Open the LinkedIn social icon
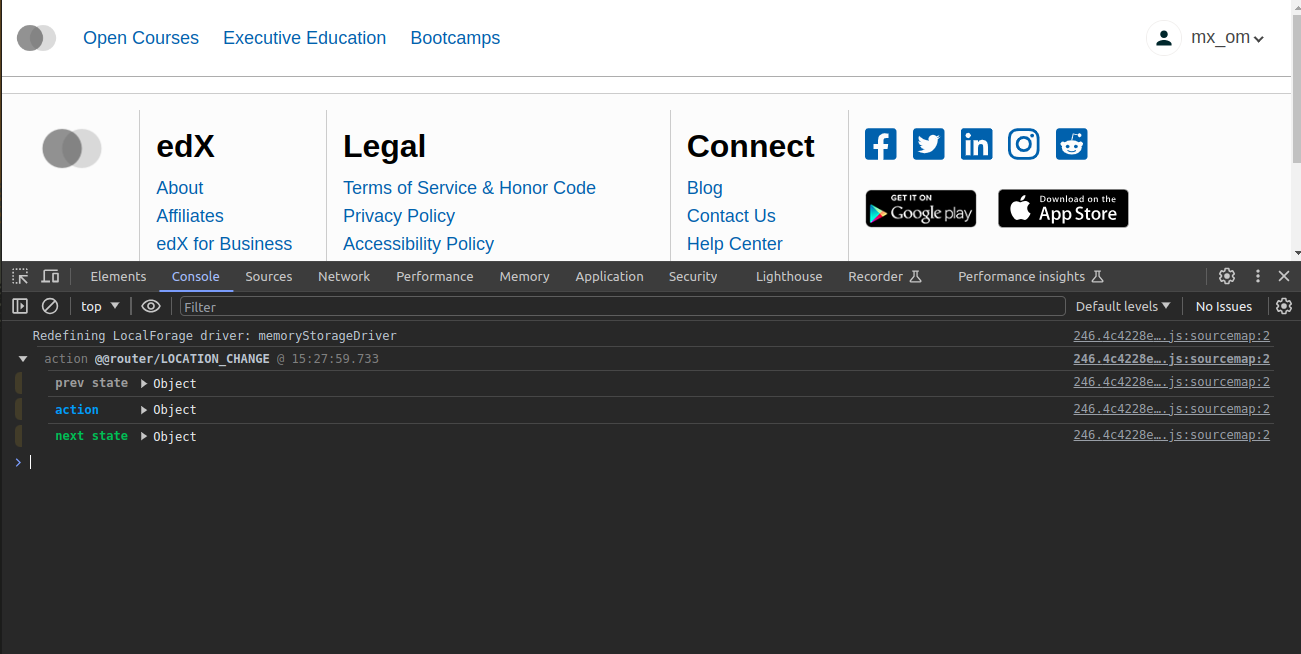The height and width of the screenshot is (654, 1301). pos(976,144)
